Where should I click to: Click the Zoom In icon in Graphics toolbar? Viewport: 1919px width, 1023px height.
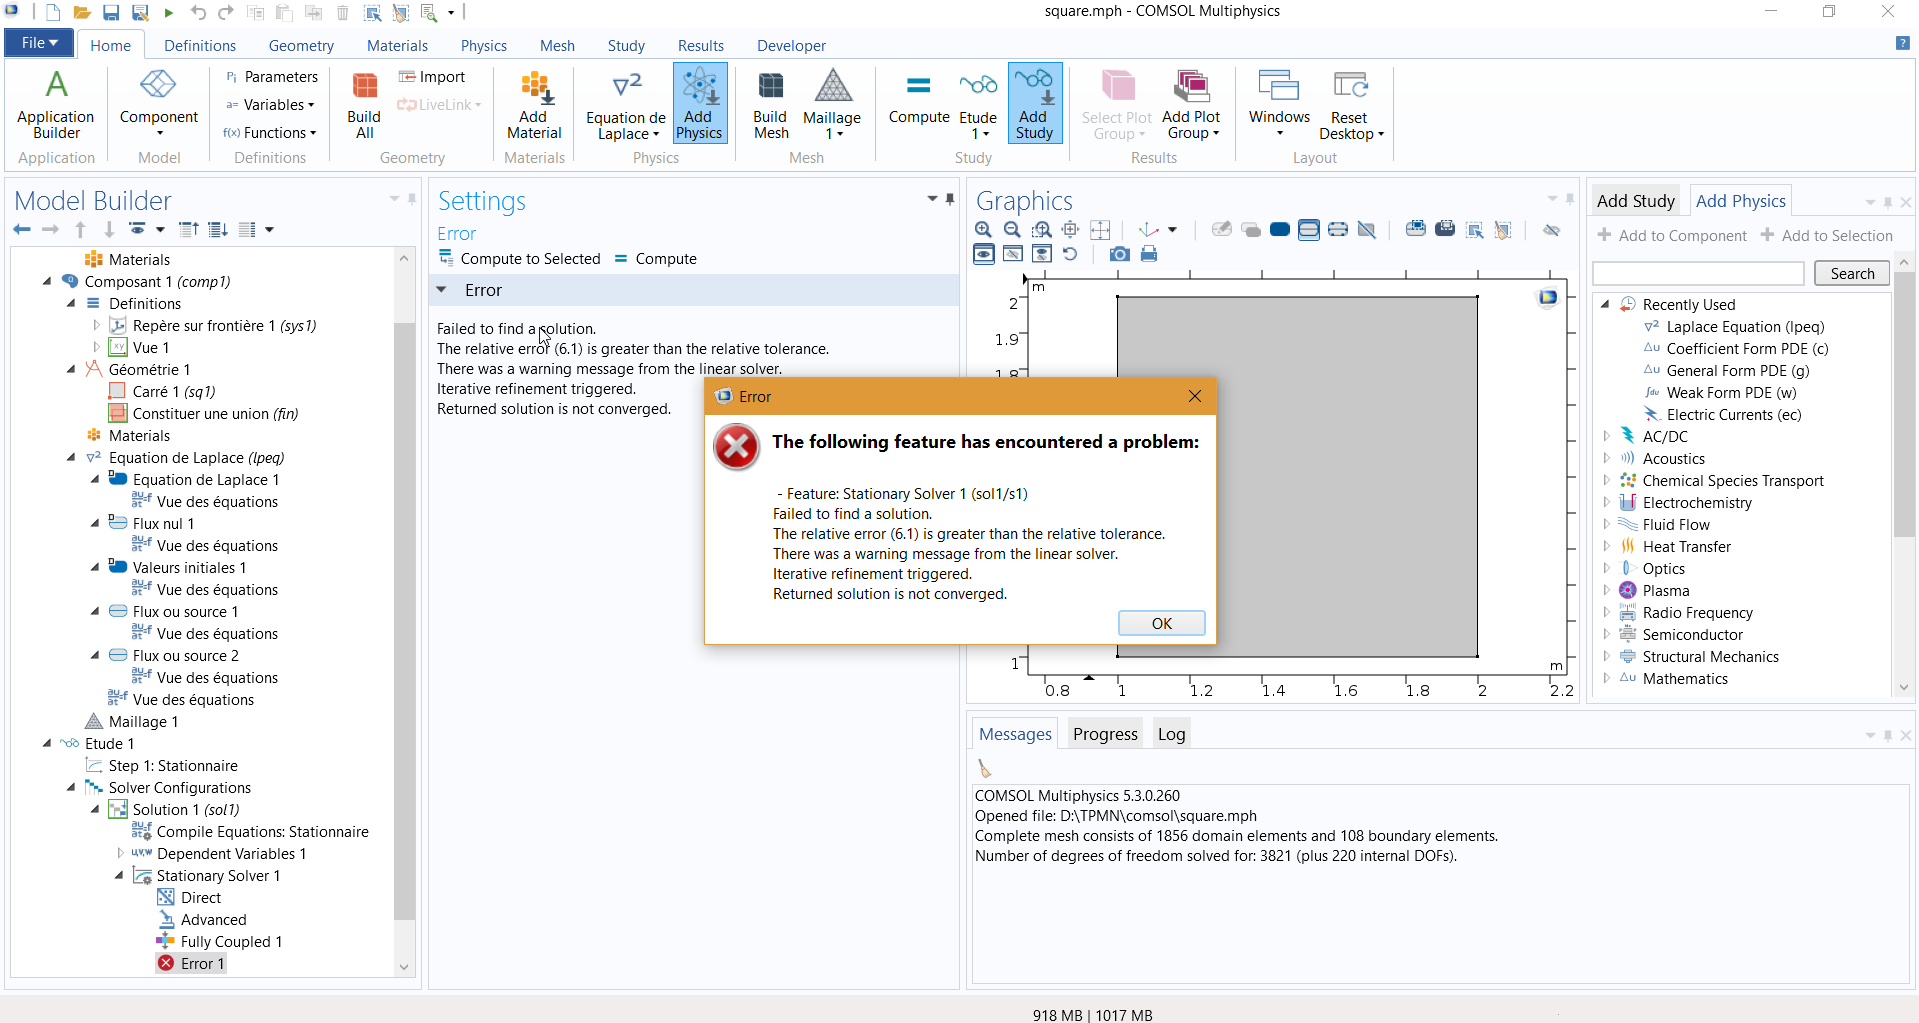coord(984,230)
